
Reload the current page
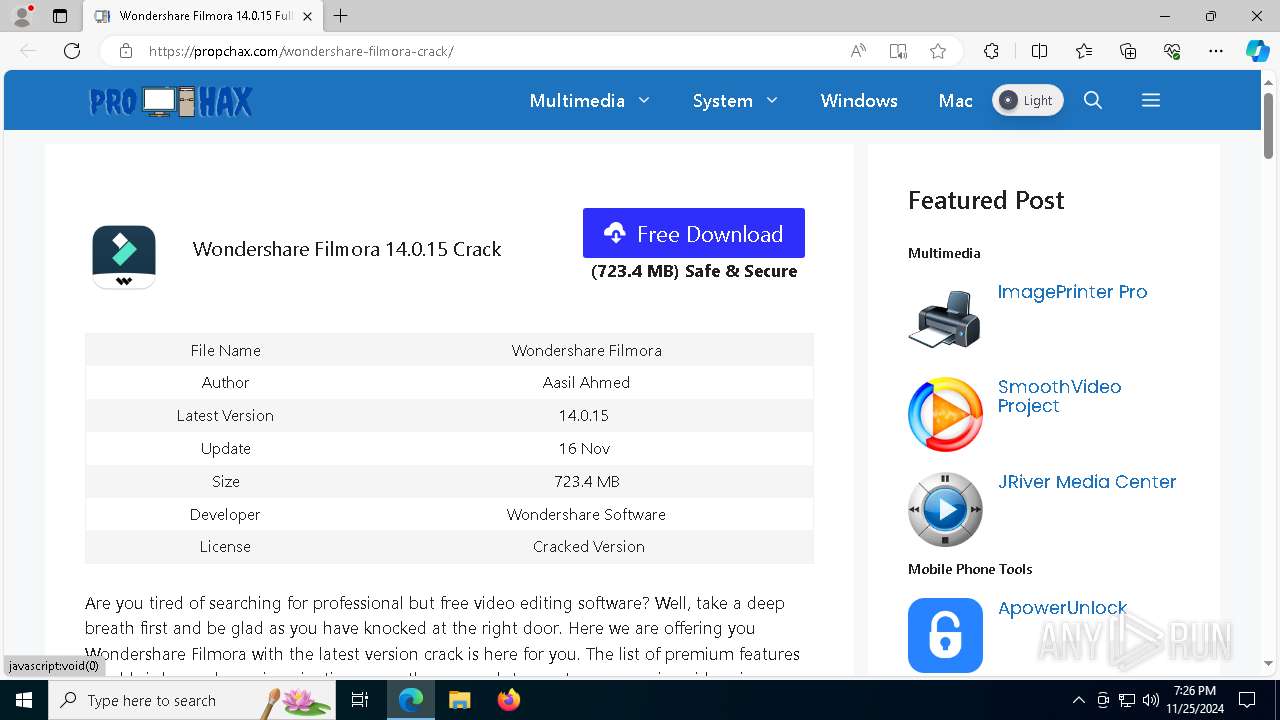(x=72, y=51)
